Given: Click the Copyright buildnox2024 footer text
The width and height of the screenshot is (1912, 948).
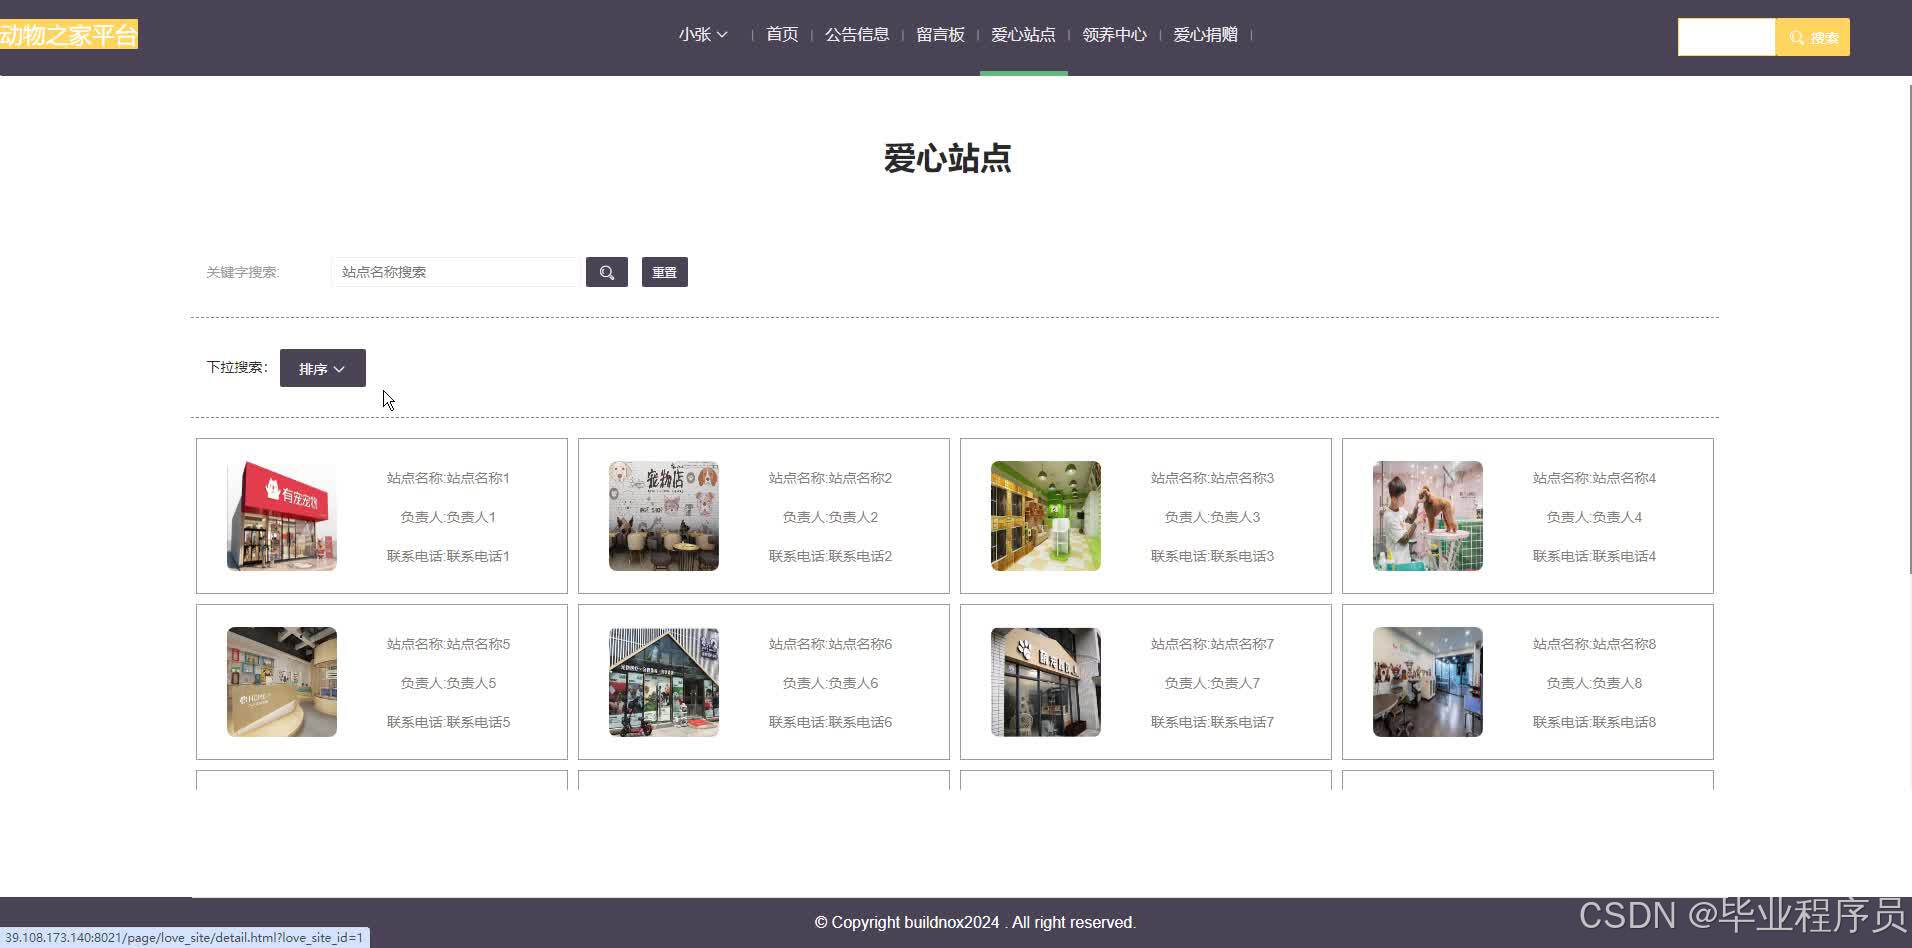Looking at the screenshot, I should point(975,922).
